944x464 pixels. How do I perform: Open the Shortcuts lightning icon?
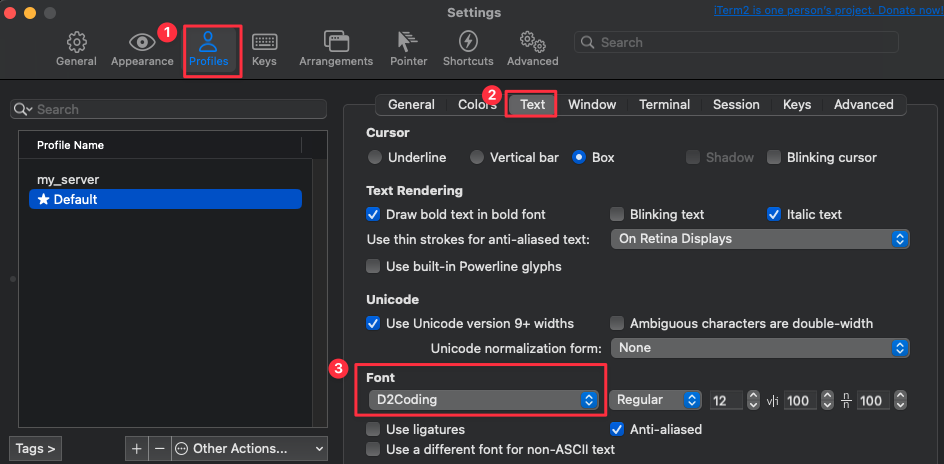[468, 42]
